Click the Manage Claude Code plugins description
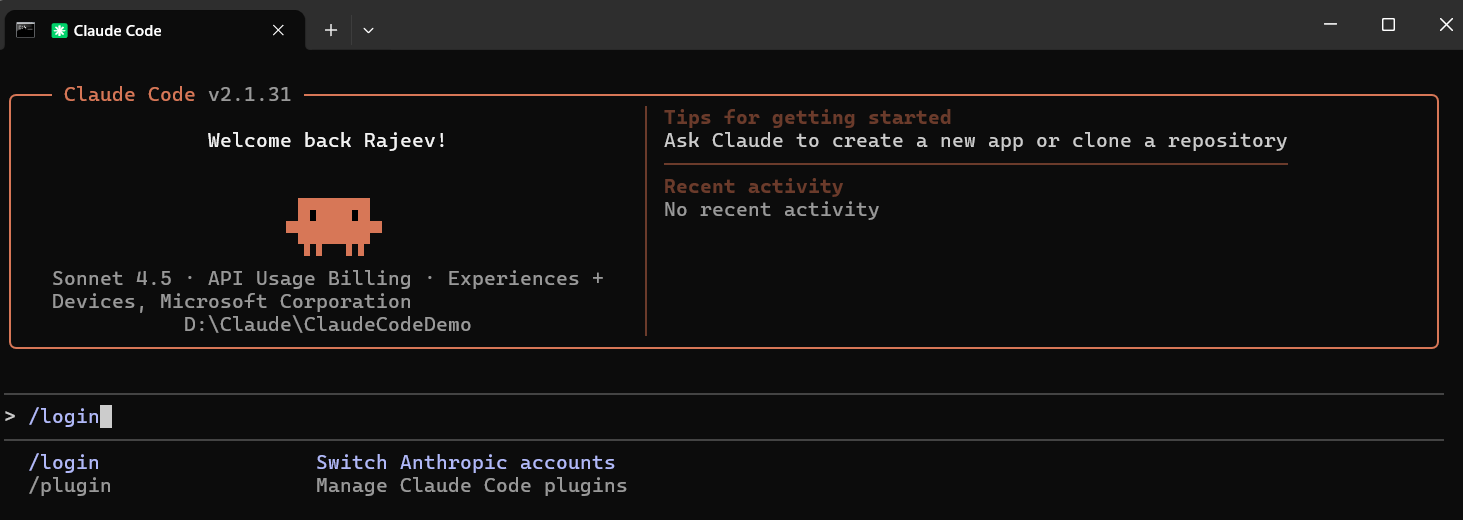This screenshot has height=520, width=1463. (471, 486)
